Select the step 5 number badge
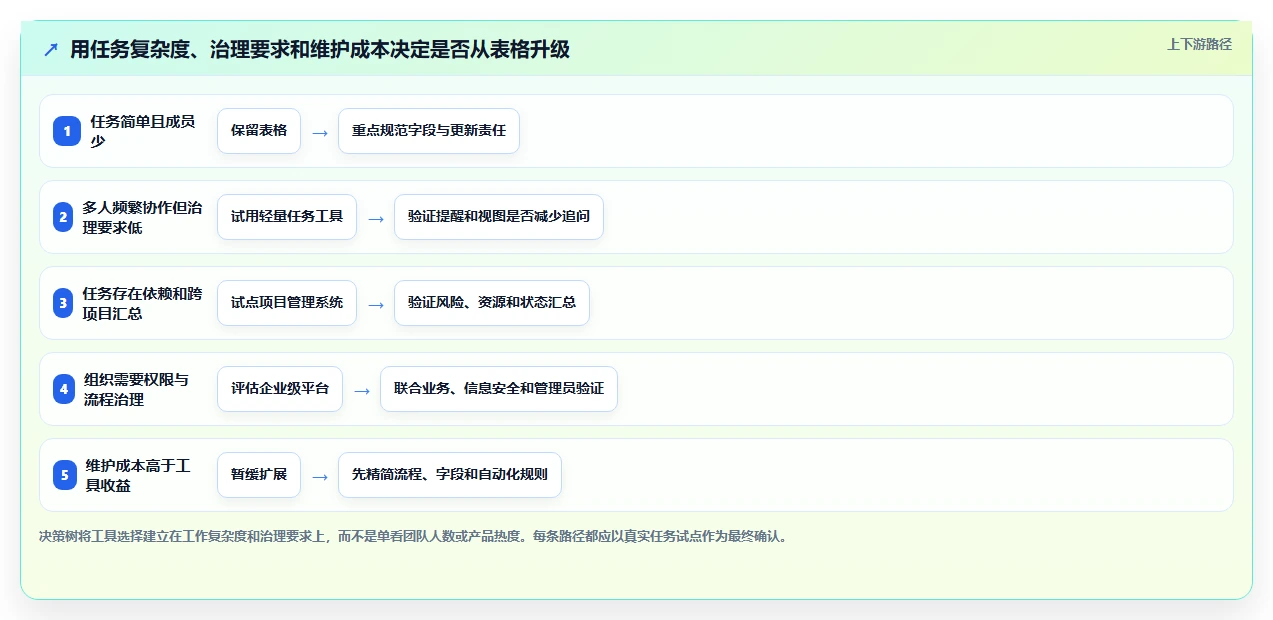 pyautogui.click(x=65, y=475)
